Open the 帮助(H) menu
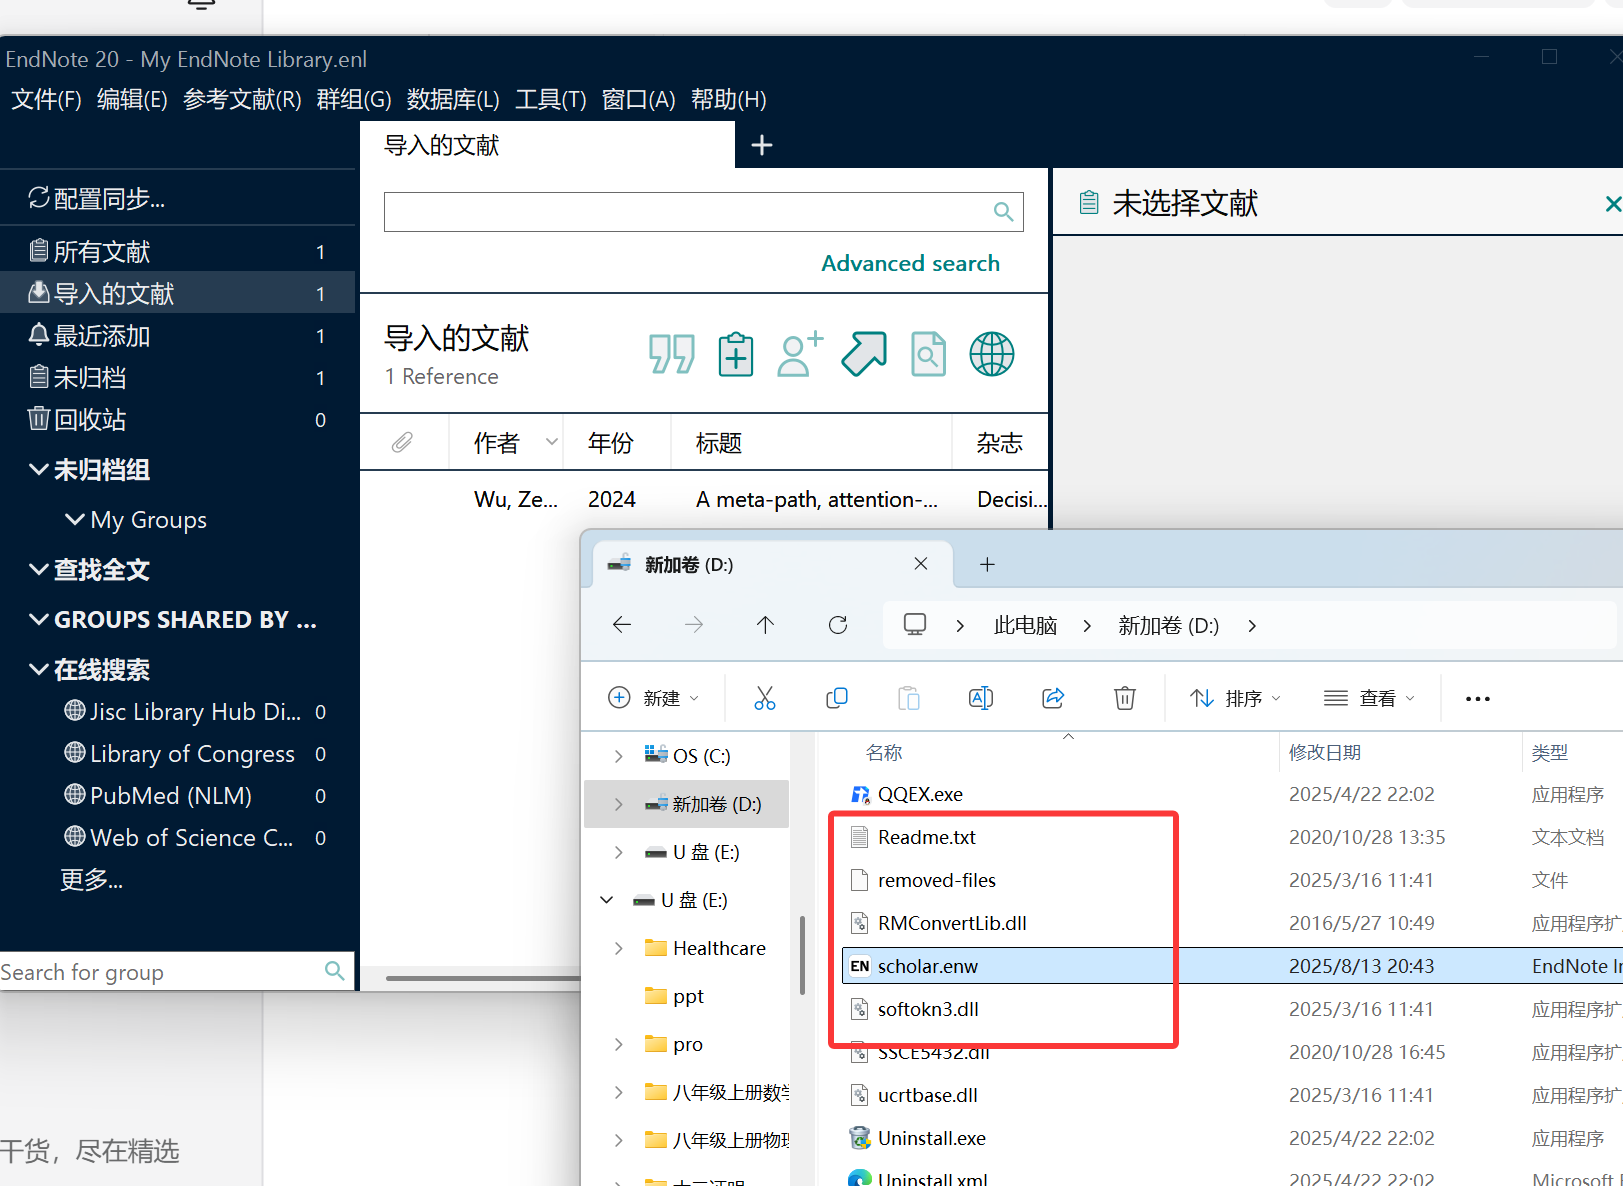This screenshot has width=1623, height=1186. point(729,100)
